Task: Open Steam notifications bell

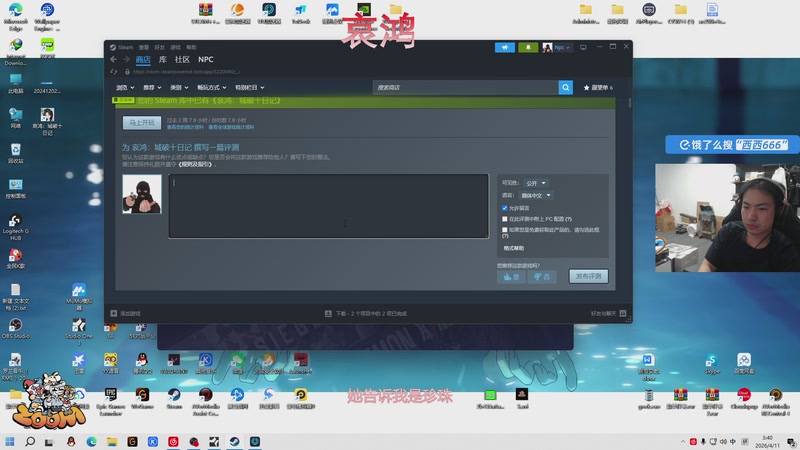Action: click(x=528, y=47)
